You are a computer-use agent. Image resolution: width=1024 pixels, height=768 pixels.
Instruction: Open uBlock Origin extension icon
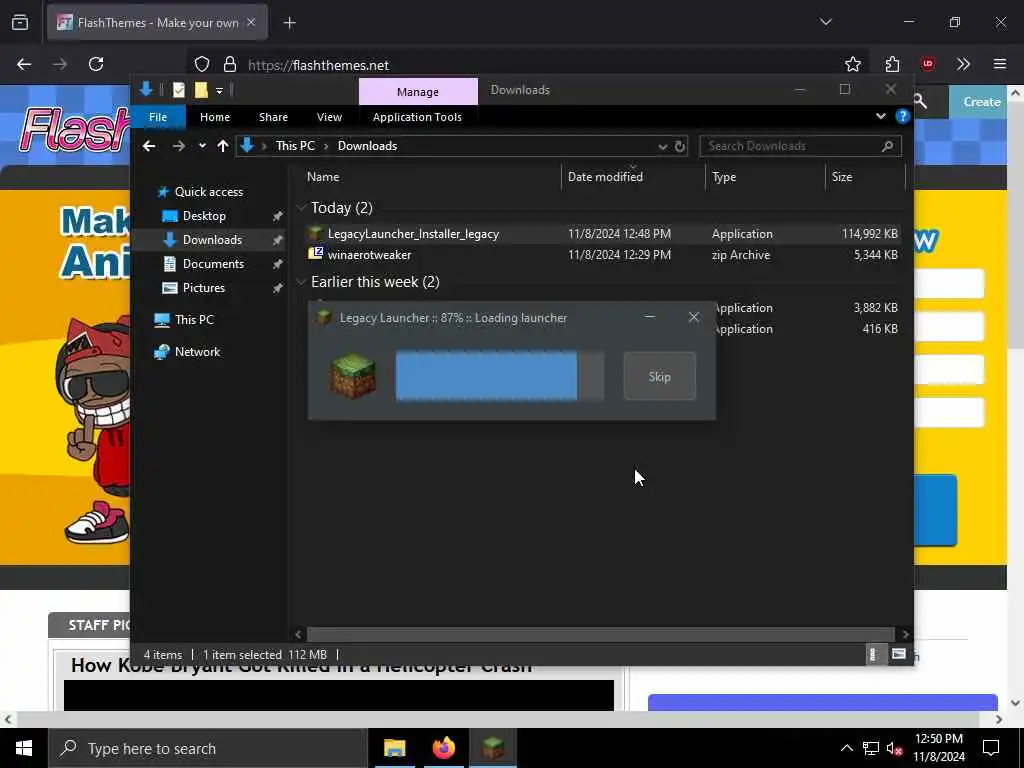tap(927, 64)
